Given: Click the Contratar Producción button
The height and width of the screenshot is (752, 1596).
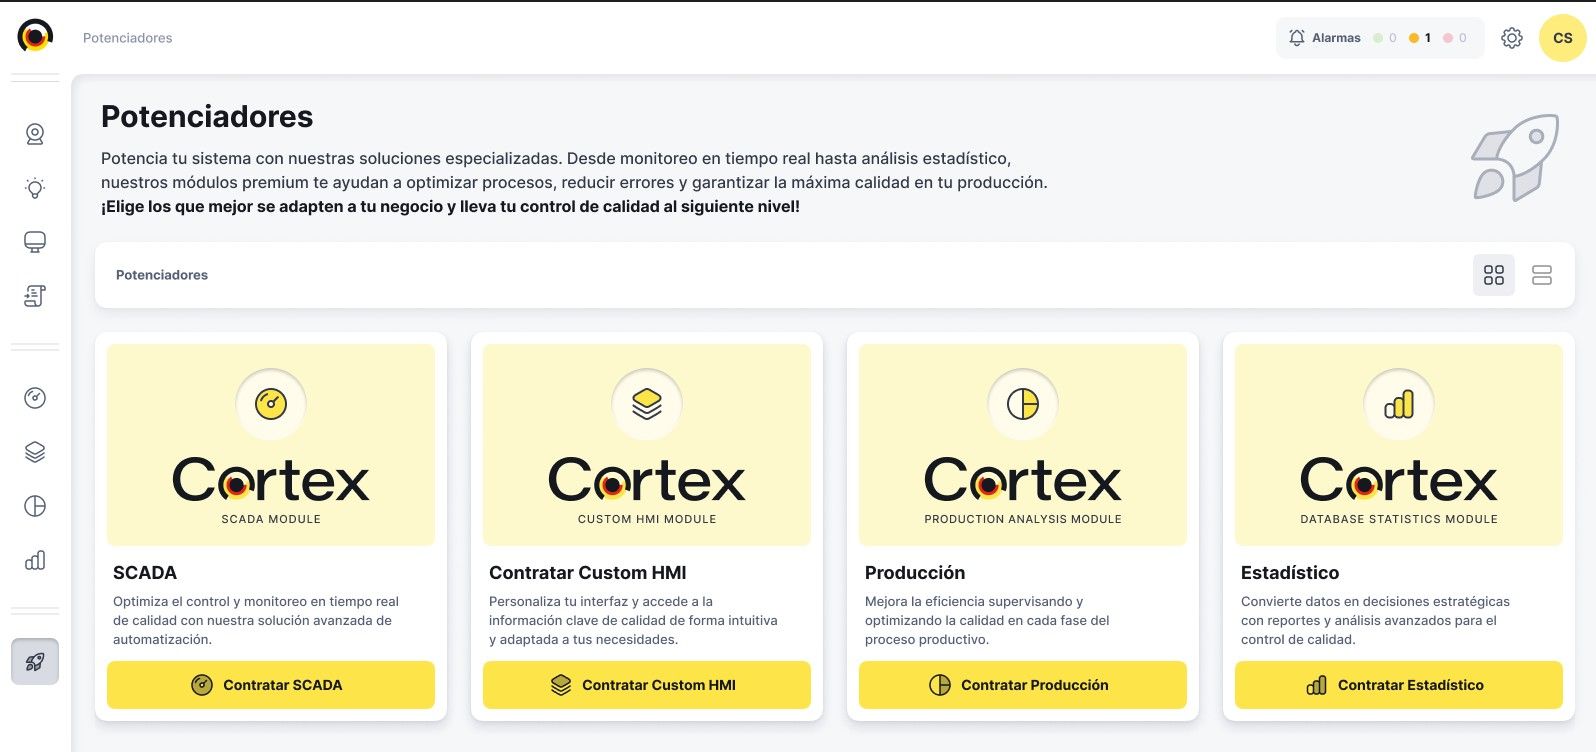Looking at the screenshot, I should 1022,685.
